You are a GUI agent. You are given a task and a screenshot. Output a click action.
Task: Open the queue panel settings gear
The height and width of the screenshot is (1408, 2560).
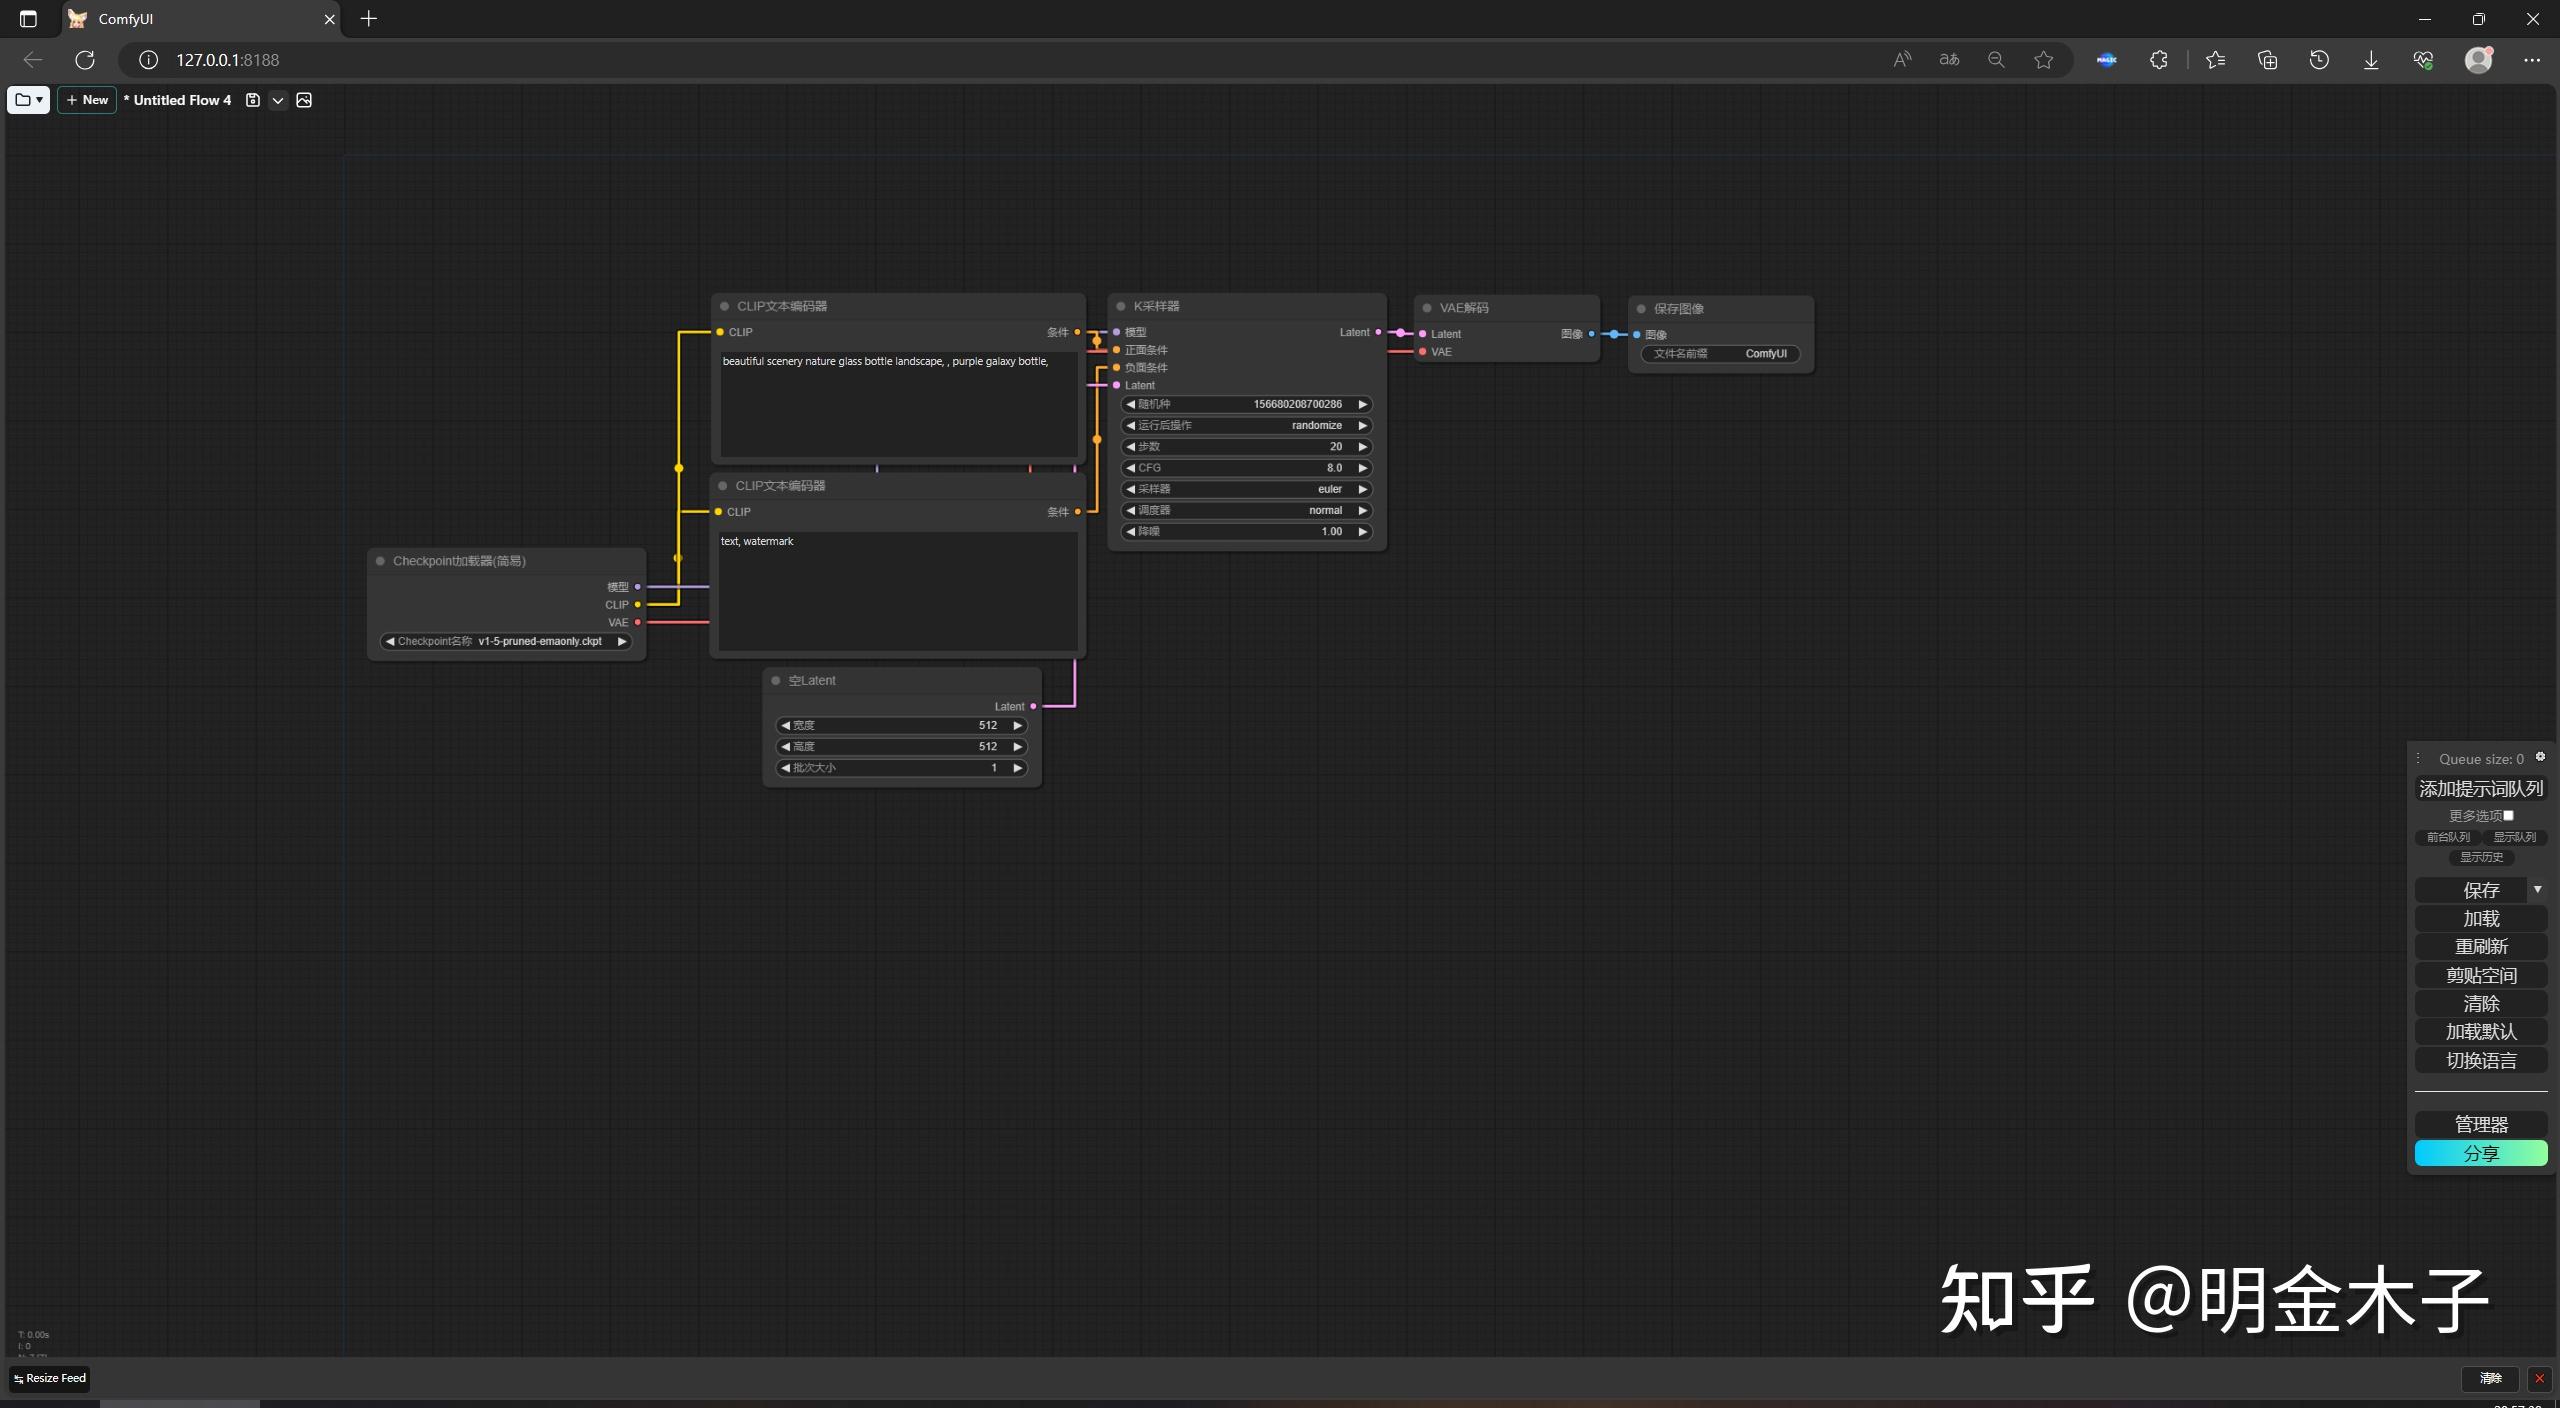[x=2540, y=757]
